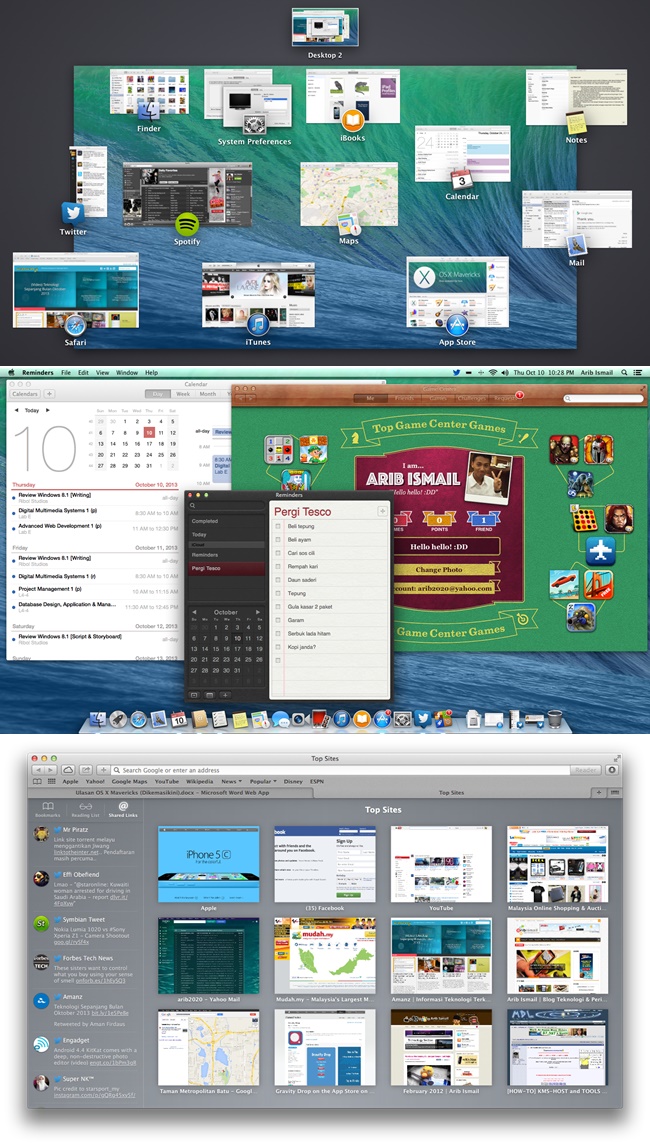Check off Serbuk lada hitam

click(278, 634)
